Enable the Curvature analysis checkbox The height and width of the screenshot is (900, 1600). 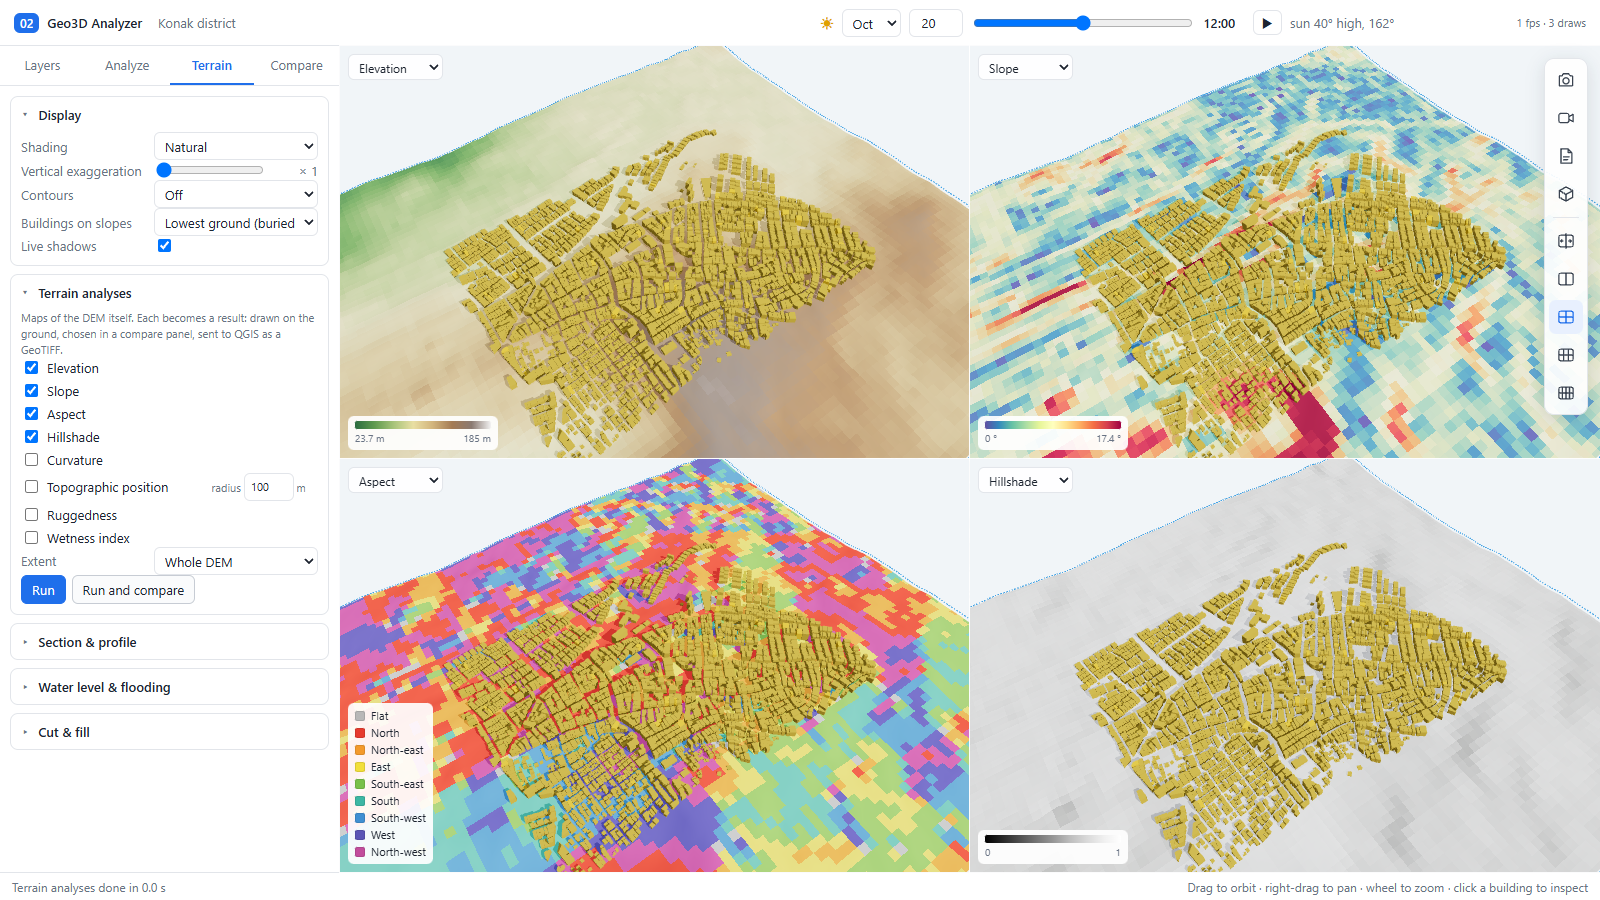pyautogui.click(x=32, y=460)
